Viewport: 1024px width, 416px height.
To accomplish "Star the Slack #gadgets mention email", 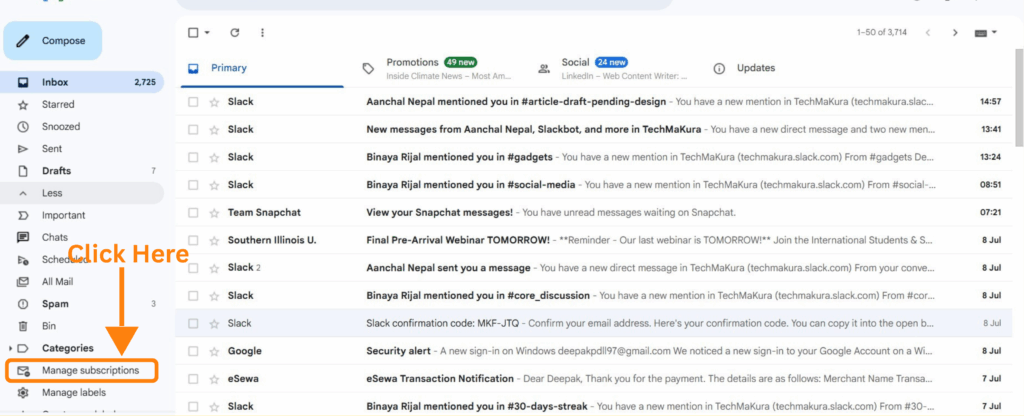I will click(214, 157).
